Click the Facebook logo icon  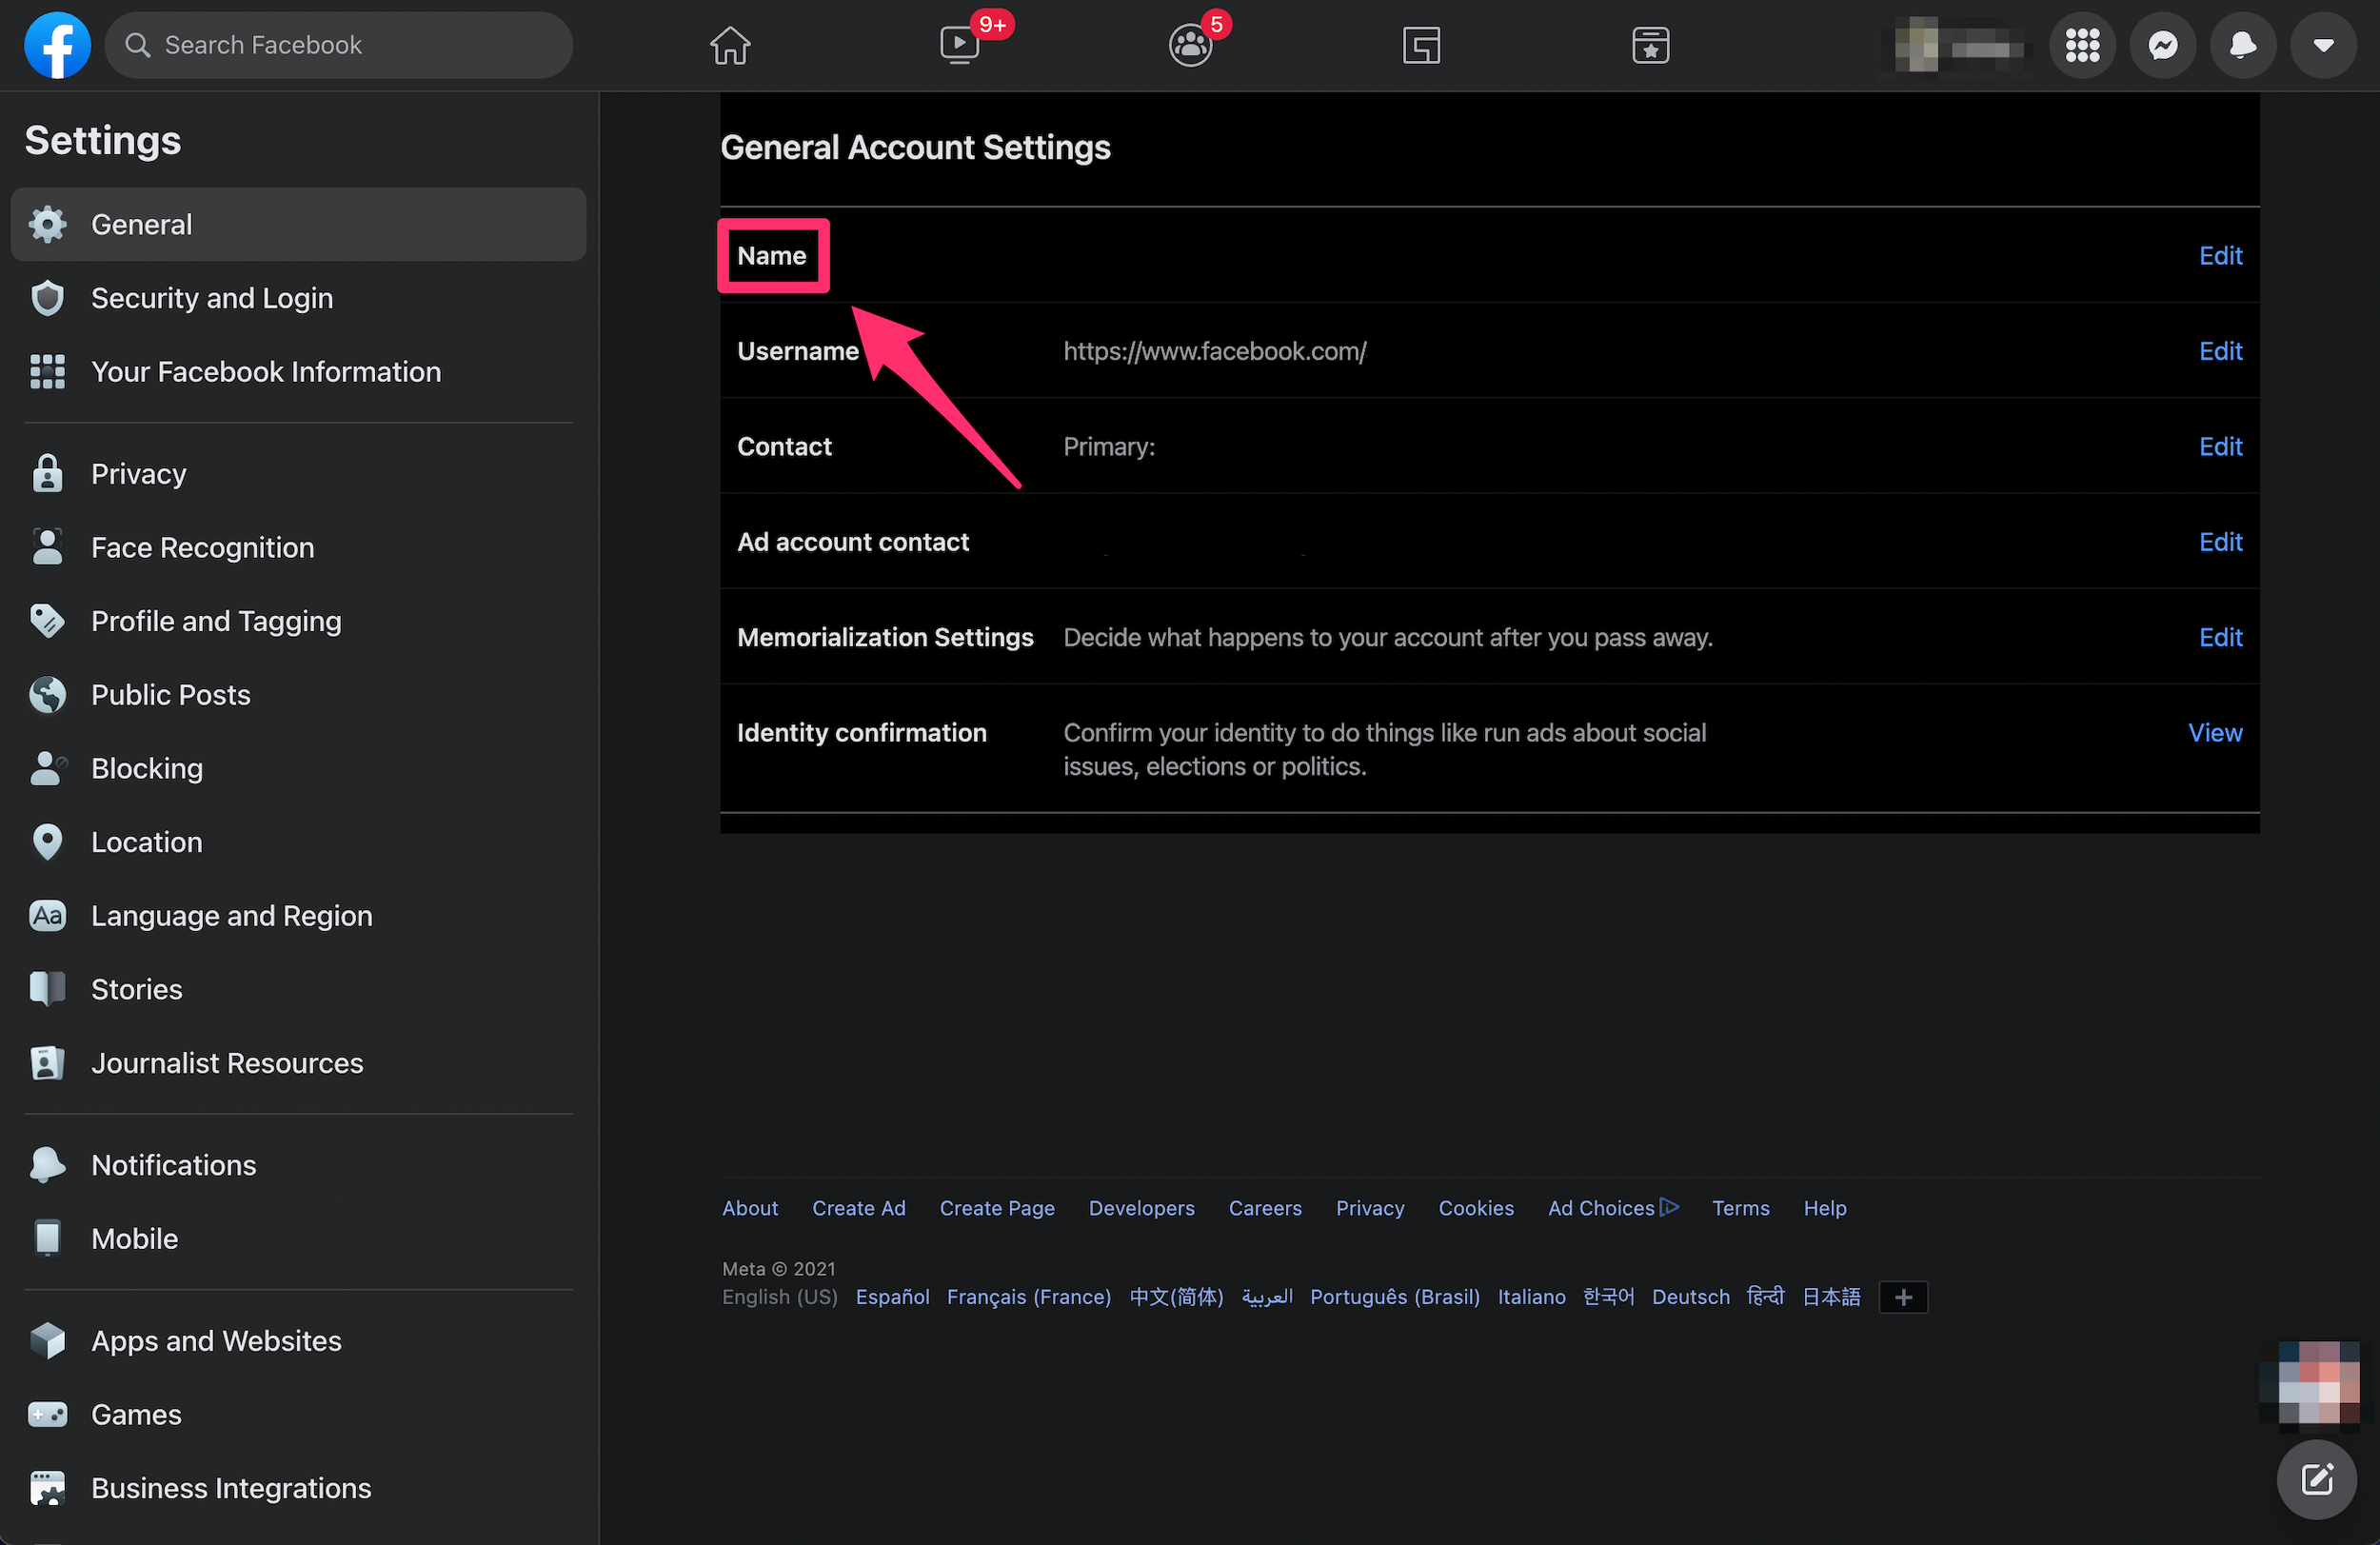[57, 45]
